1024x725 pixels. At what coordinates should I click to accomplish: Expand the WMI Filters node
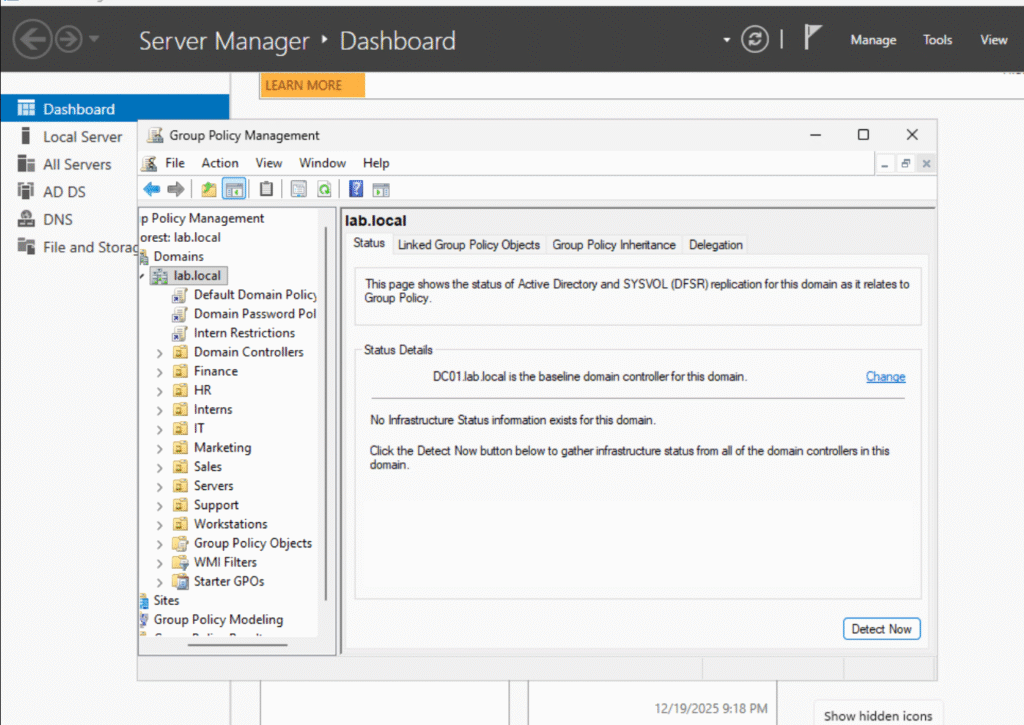pos(159,563)
